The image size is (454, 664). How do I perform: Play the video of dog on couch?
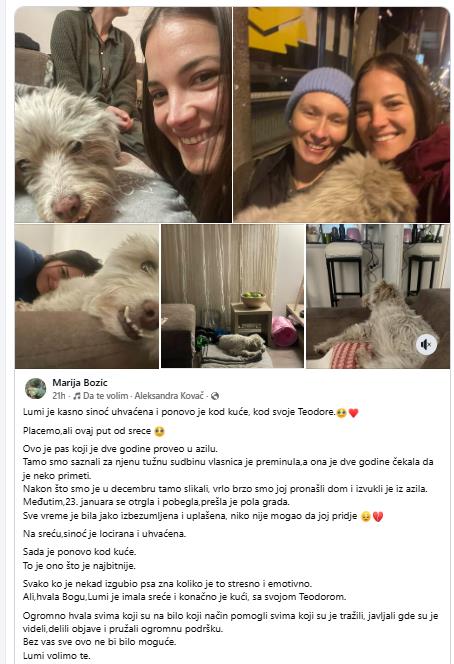tap(378, 296)
